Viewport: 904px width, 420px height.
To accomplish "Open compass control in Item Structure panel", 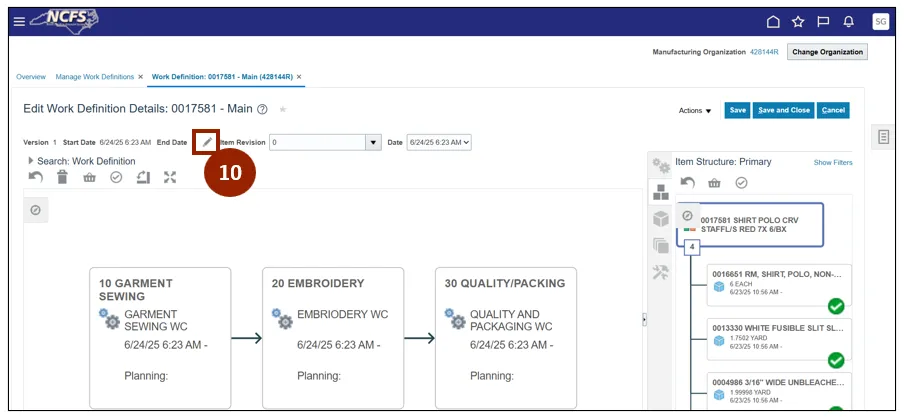I will tap(687, 216).
